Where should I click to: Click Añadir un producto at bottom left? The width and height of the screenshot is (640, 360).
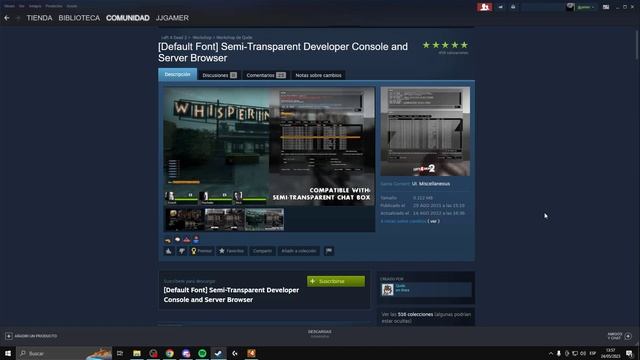[x=31, y=336]
